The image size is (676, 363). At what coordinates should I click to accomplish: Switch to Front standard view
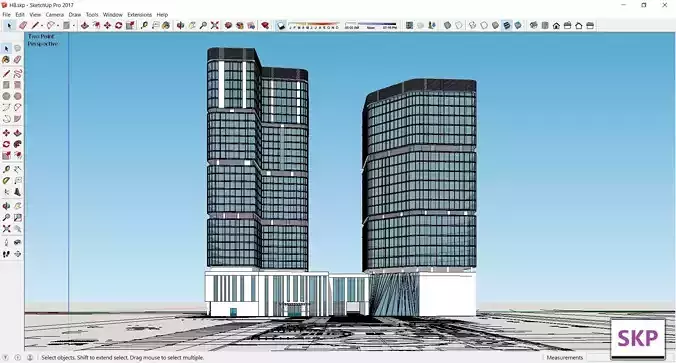pos(556,25)
